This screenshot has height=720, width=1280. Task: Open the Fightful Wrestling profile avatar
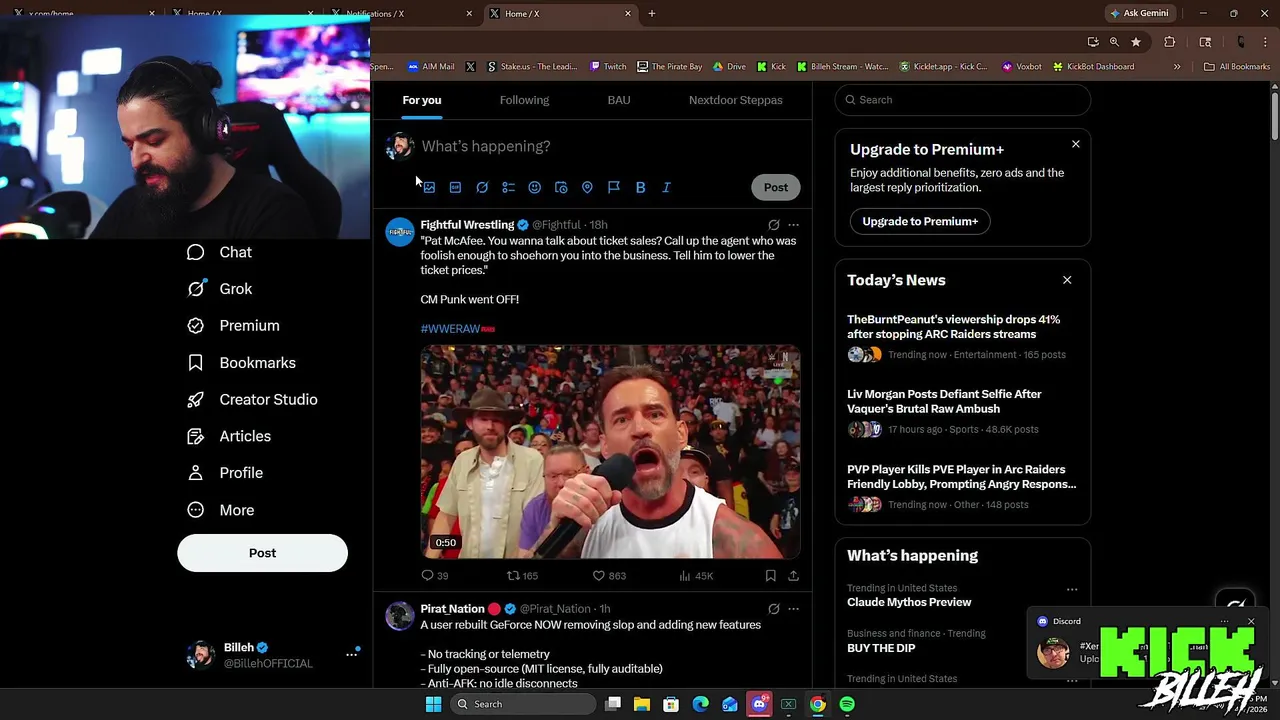click(400, 231)
